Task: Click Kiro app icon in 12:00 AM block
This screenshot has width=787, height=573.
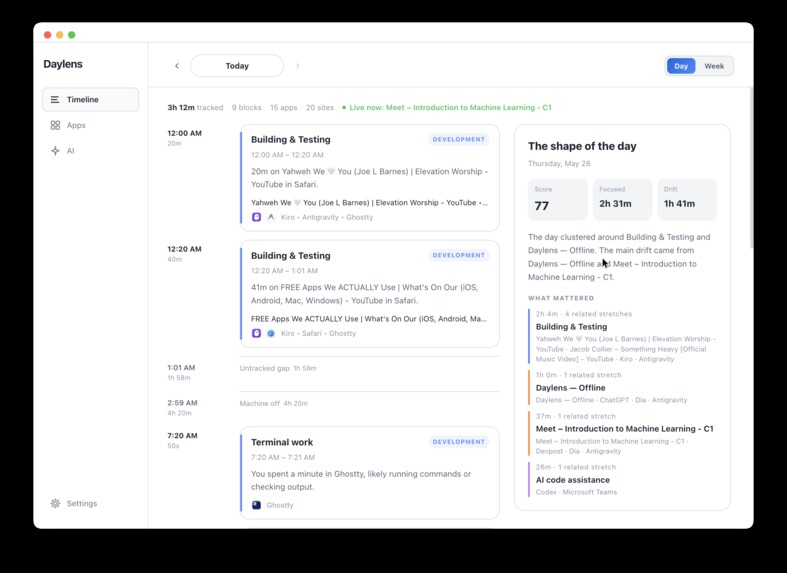Action: pyautogui.click(x=256, y=217)
